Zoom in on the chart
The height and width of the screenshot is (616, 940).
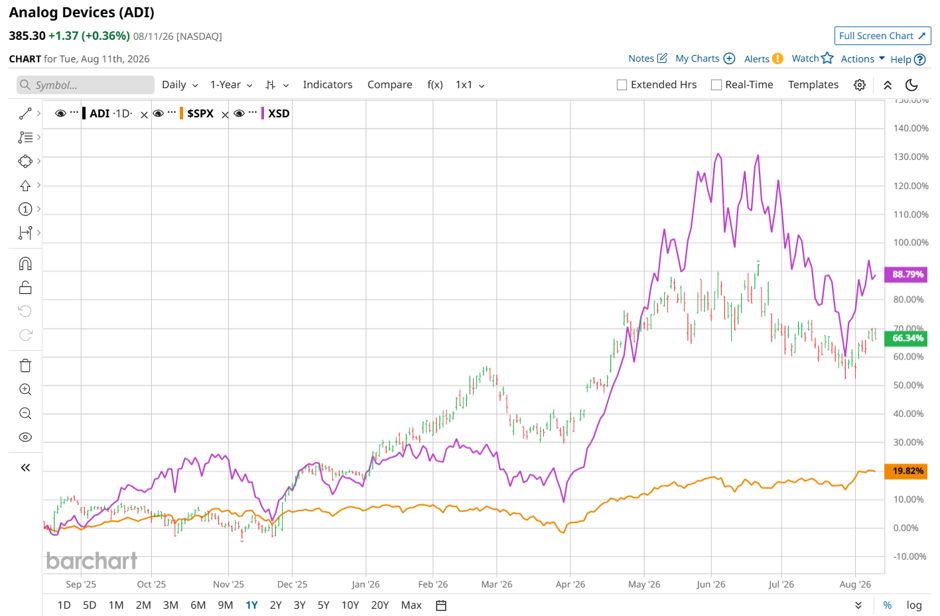coord(25,389)
